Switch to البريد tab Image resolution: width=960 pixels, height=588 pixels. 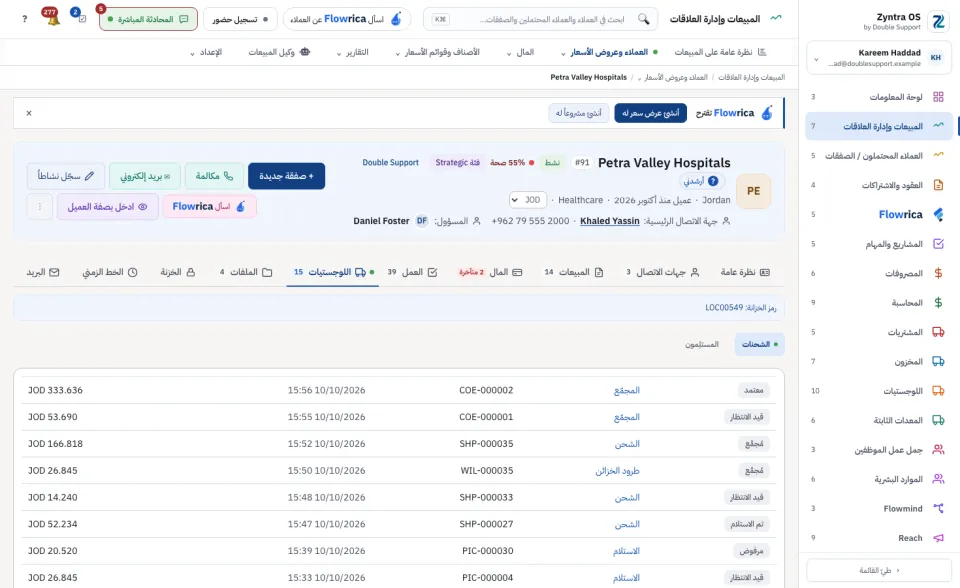43,272
